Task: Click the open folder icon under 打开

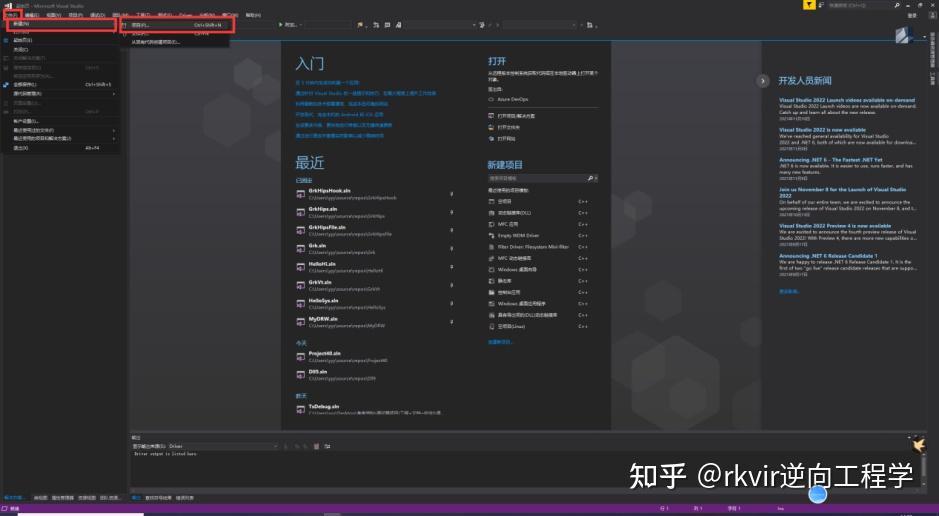Action: point(491,127)
